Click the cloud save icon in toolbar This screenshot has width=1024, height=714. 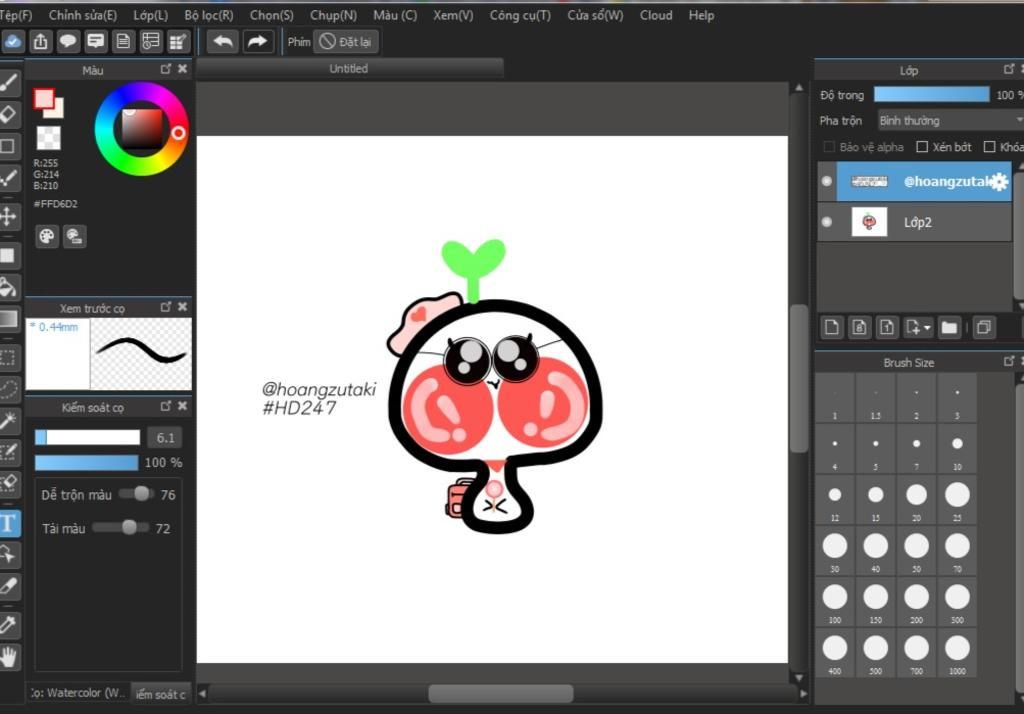[12, 42]
